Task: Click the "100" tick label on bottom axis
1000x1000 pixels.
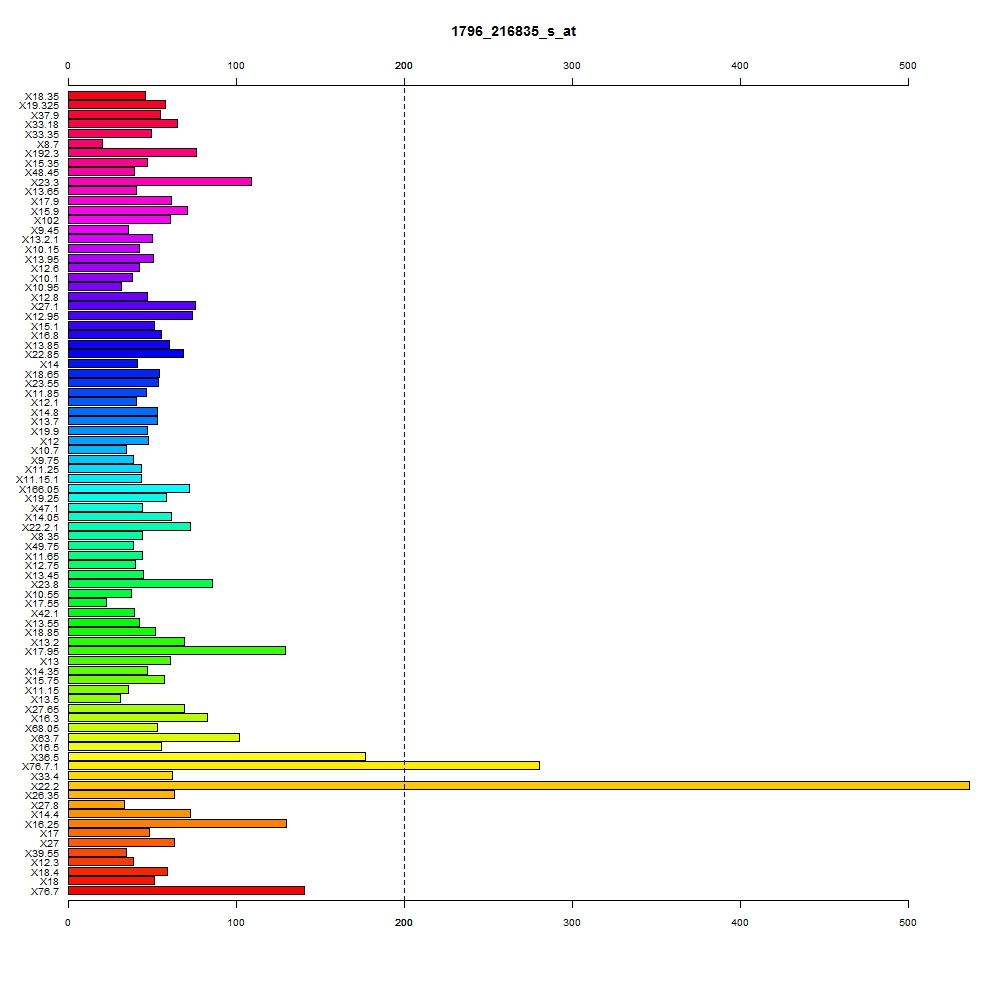Action: tap(236, 922)
